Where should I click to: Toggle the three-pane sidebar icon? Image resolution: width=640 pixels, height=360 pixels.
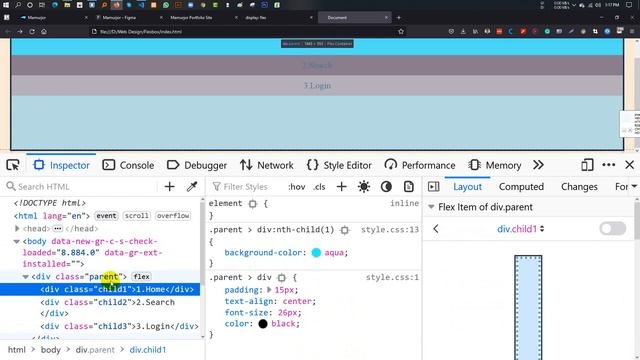433,187
